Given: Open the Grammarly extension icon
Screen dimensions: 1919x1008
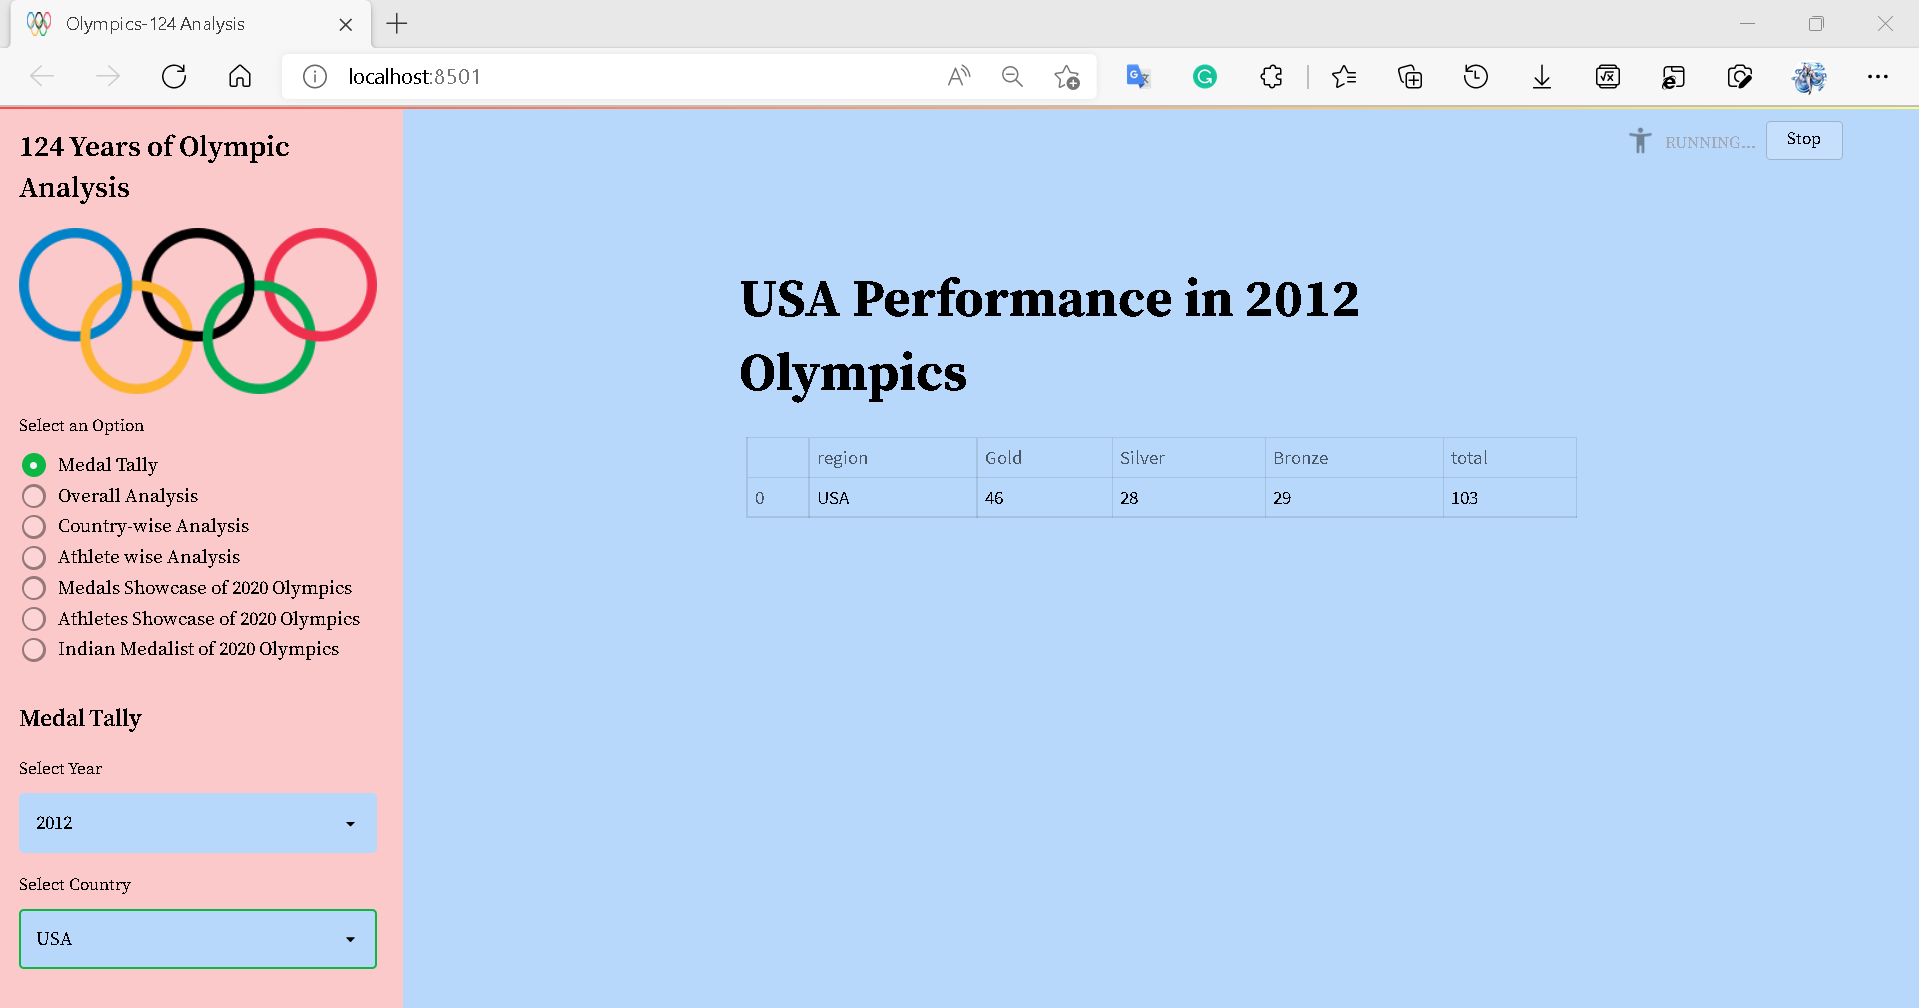Looking at the screenshot, I should pyautogui.click(x=1205, y=77).
